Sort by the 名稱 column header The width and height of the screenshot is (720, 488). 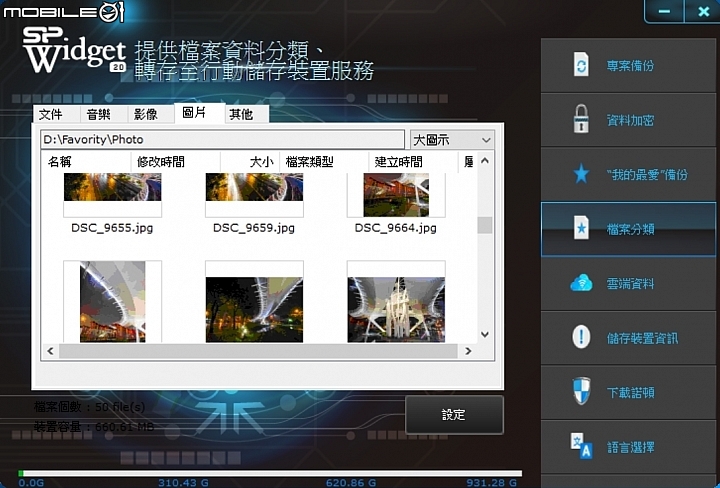86,162
